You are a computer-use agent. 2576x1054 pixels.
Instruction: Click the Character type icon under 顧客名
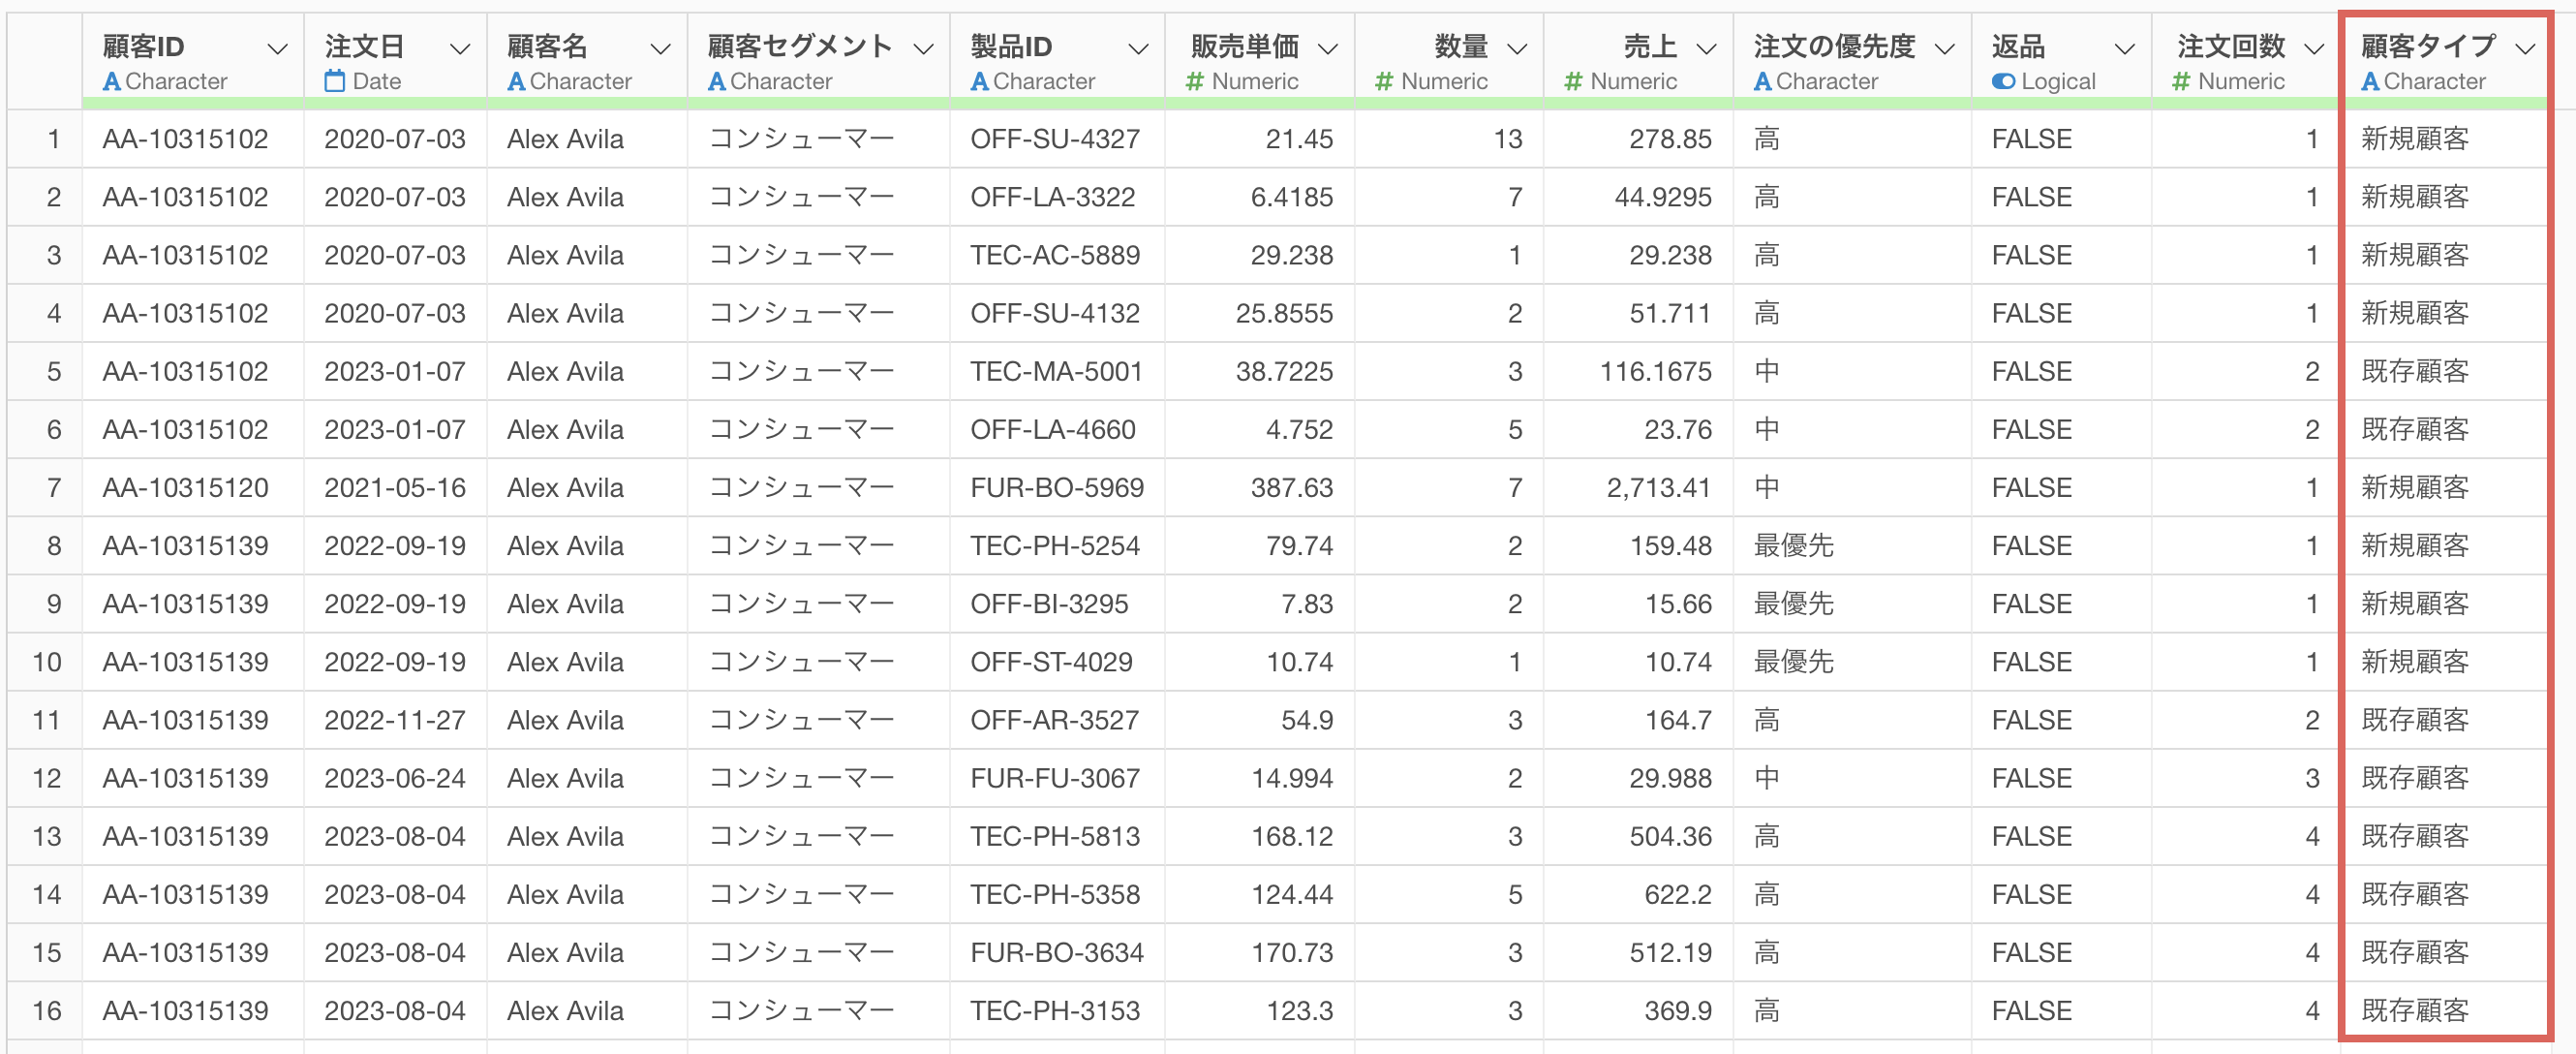pos(516,82)
